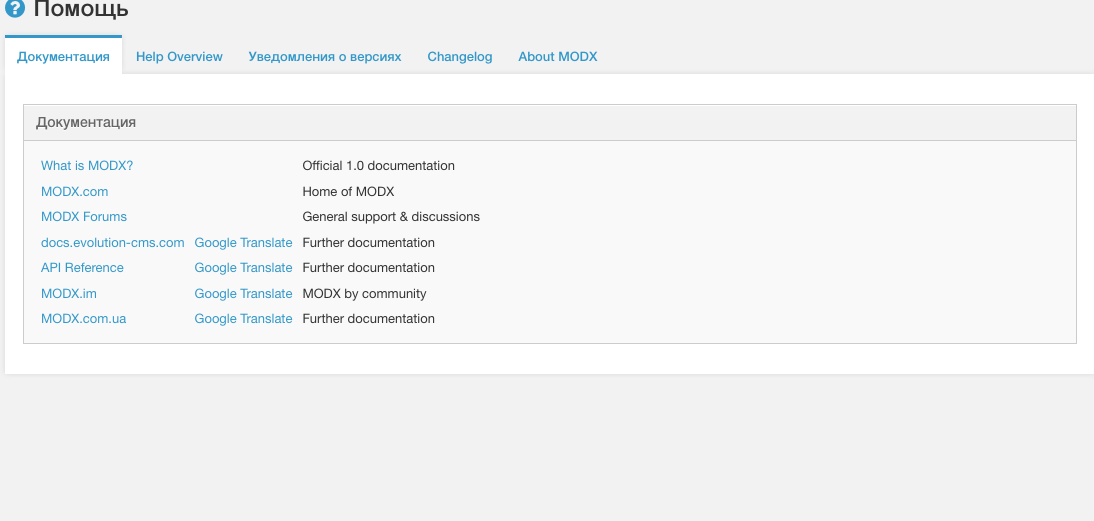This screenshot has height=521, width=1094.
Task: Switch to the Документация tab
Action: pyautogui.click(x=63, y=56)
